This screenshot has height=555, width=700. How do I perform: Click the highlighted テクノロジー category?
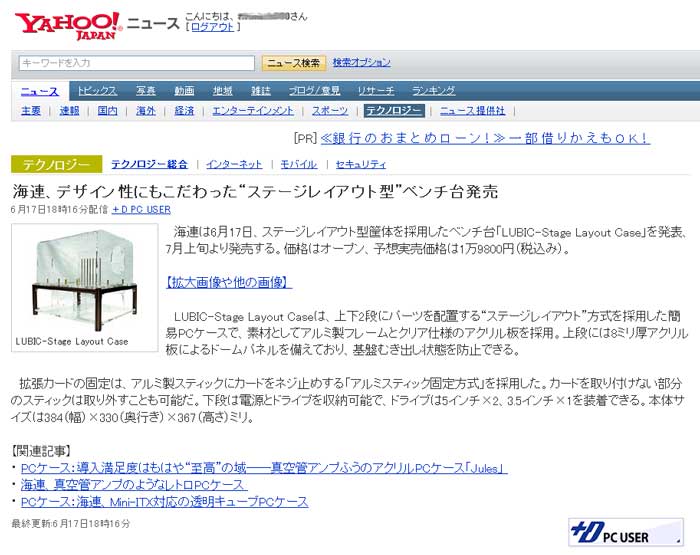pos(394,111)
